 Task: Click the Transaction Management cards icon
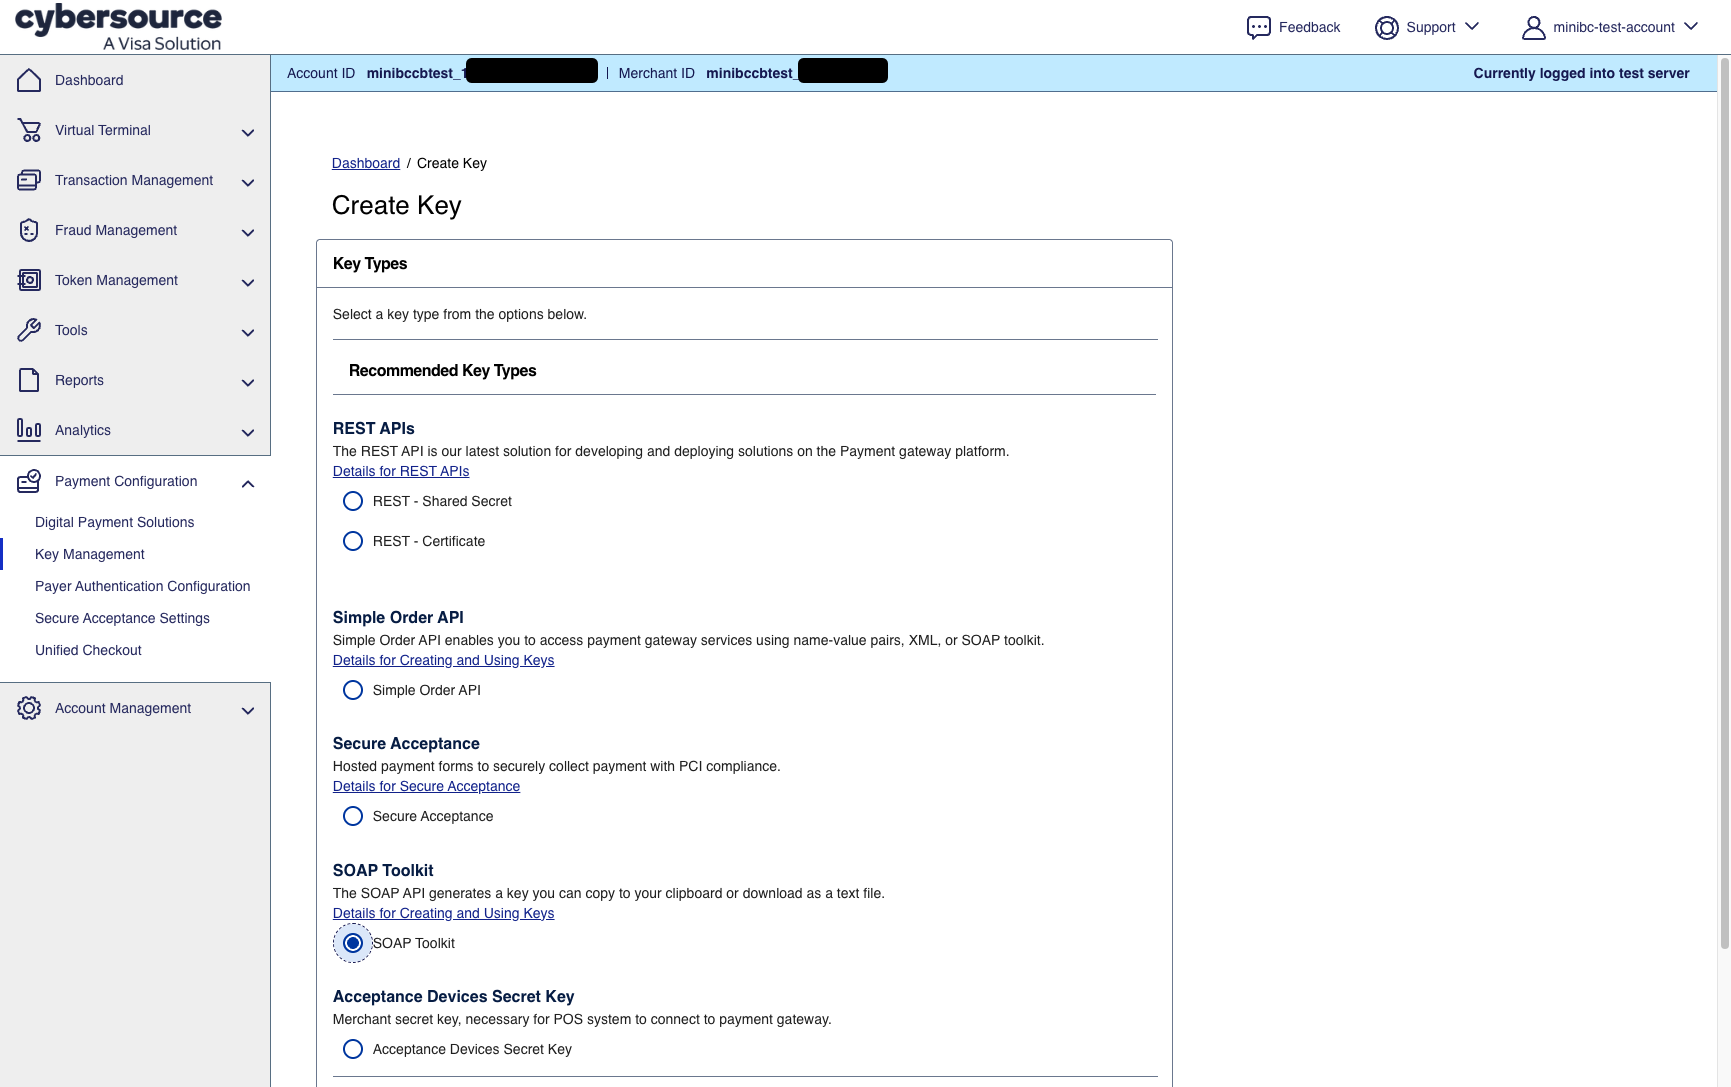pos(29,180)
